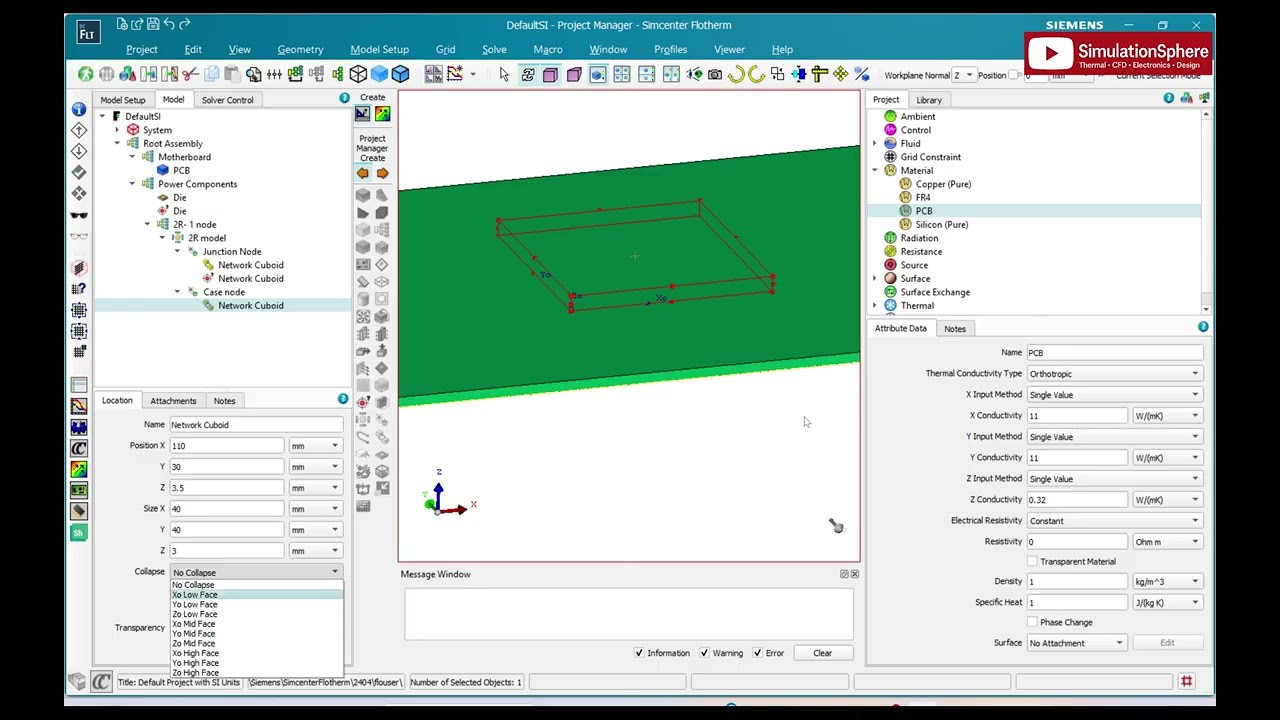
Task: Select the Silicon (Pure) material
Action: pyautogui.click(x=941, y=225)
